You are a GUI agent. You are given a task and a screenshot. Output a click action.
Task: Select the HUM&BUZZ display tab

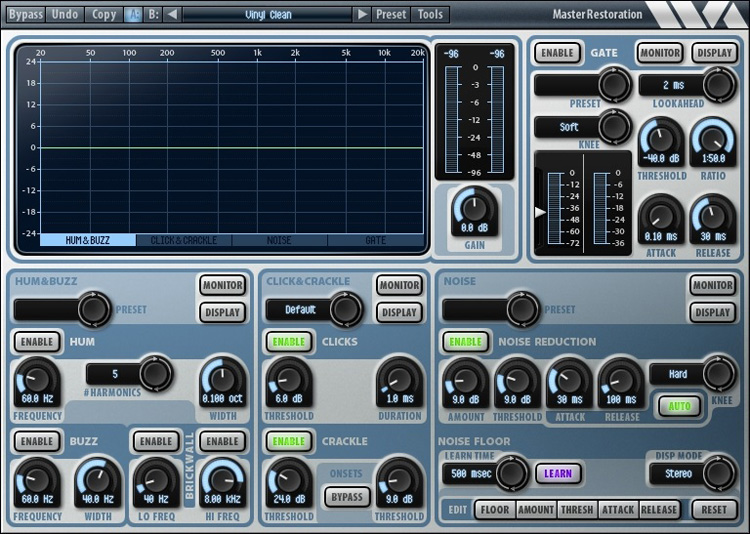88,240
